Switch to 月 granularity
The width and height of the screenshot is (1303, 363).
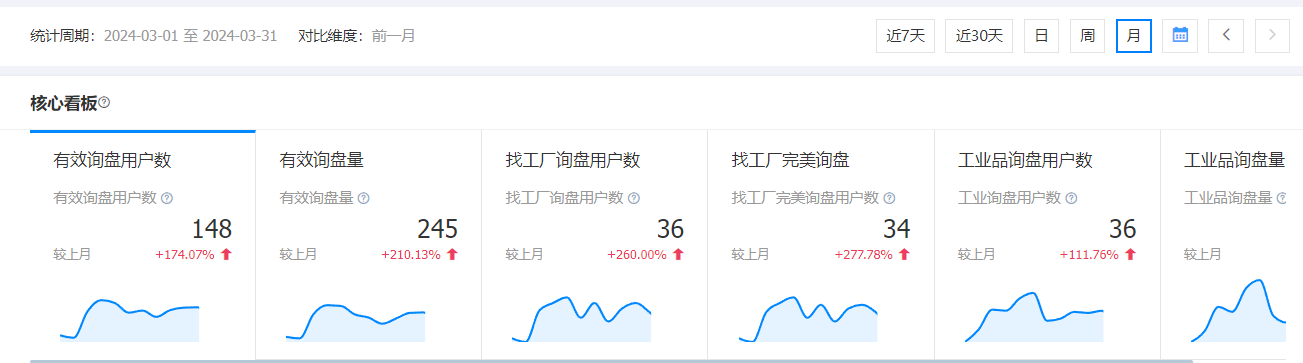coord(1133,36)
